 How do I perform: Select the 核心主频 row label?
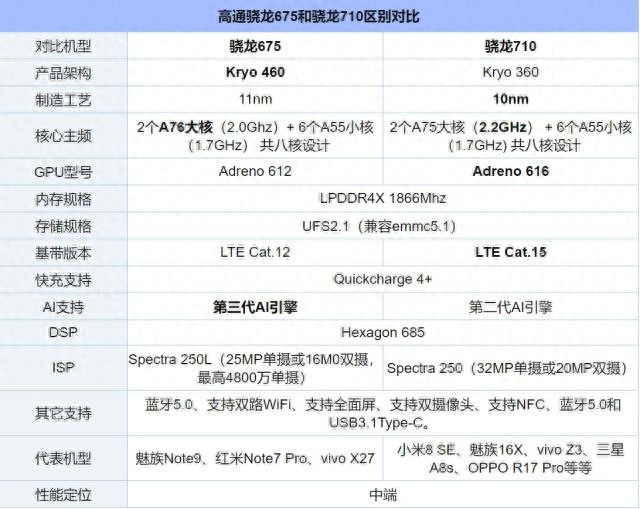pyautogui.click(x=63, y=136)
